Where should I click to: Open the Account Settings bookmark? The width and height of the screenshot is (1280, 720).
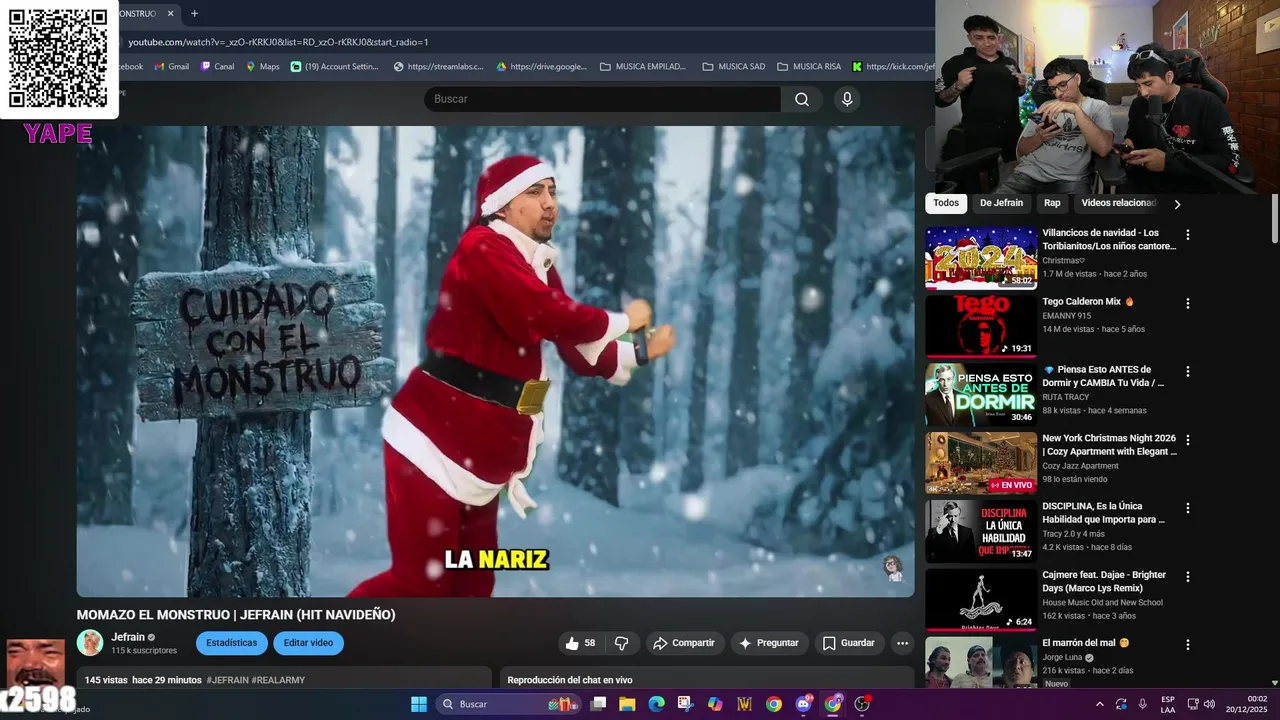(x=335, y=67)
